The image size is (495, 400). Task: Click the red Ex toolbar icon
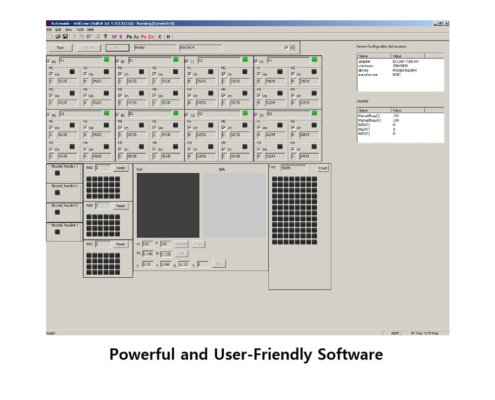[x=151, y=37]
